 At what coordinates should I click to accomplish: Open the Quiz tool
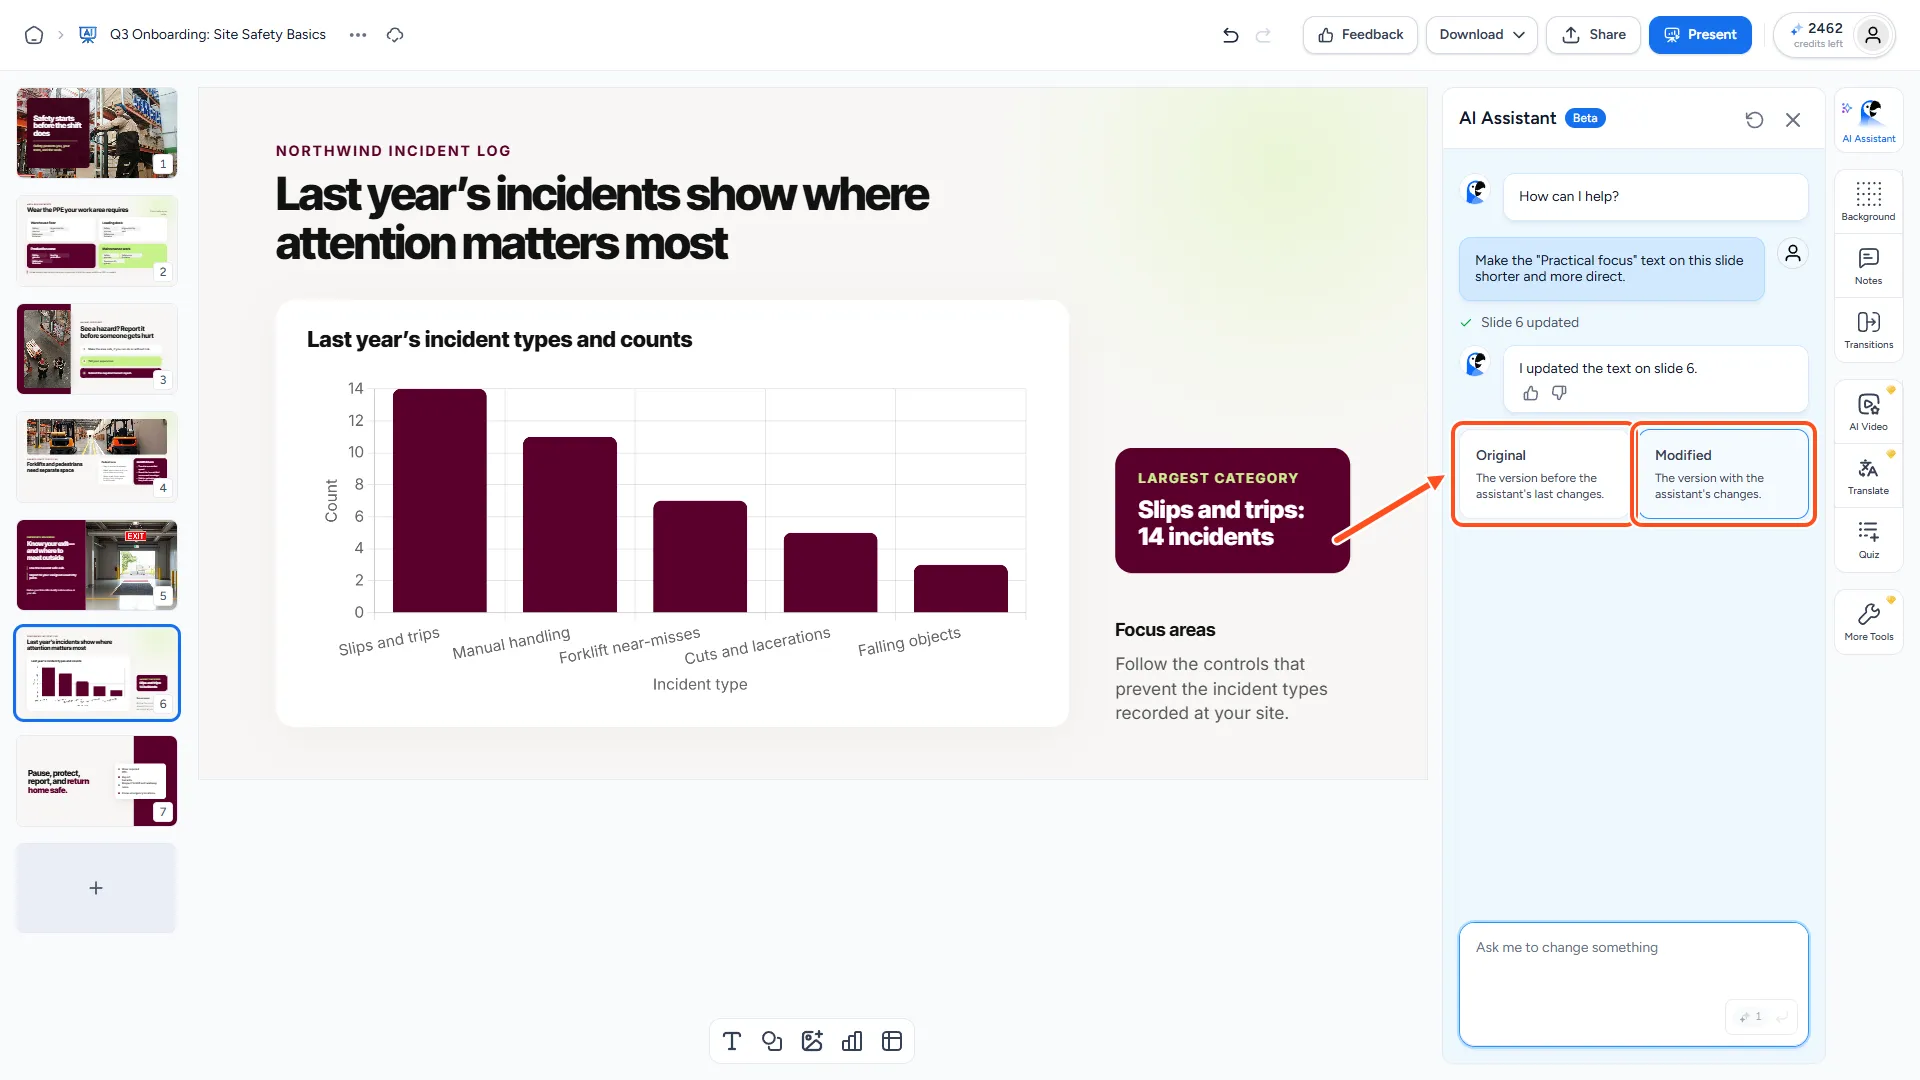point(1868,539)
